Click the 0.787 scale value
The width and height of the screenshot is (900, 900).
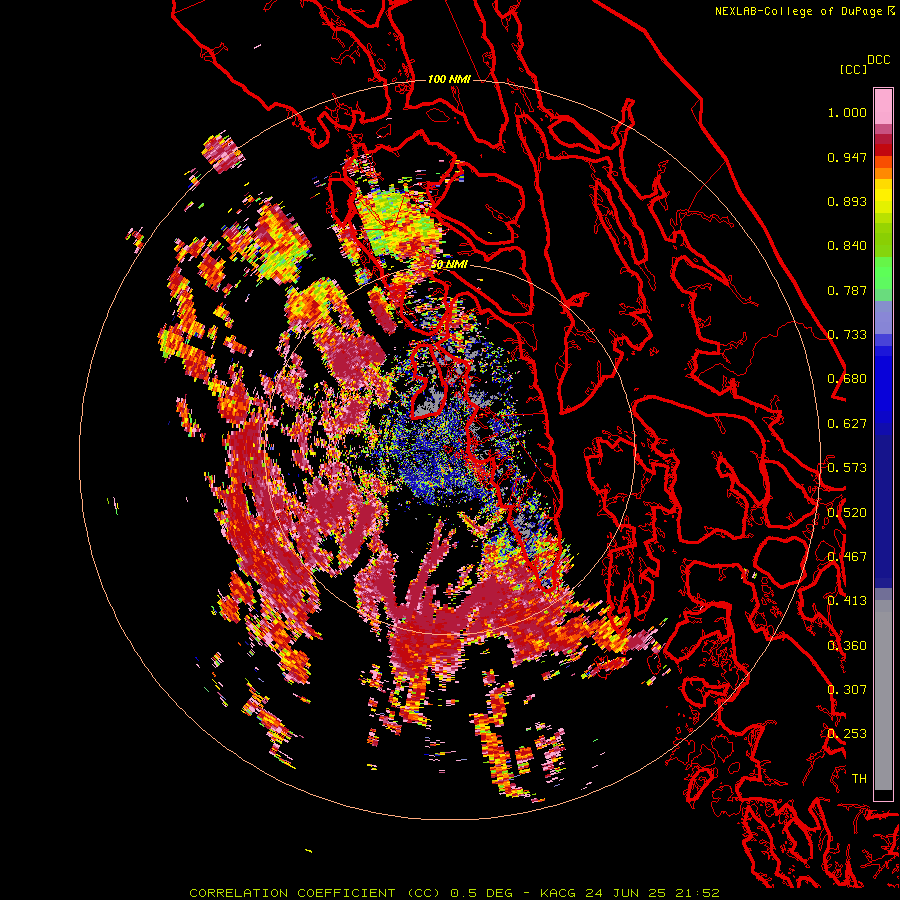[847, 290]
